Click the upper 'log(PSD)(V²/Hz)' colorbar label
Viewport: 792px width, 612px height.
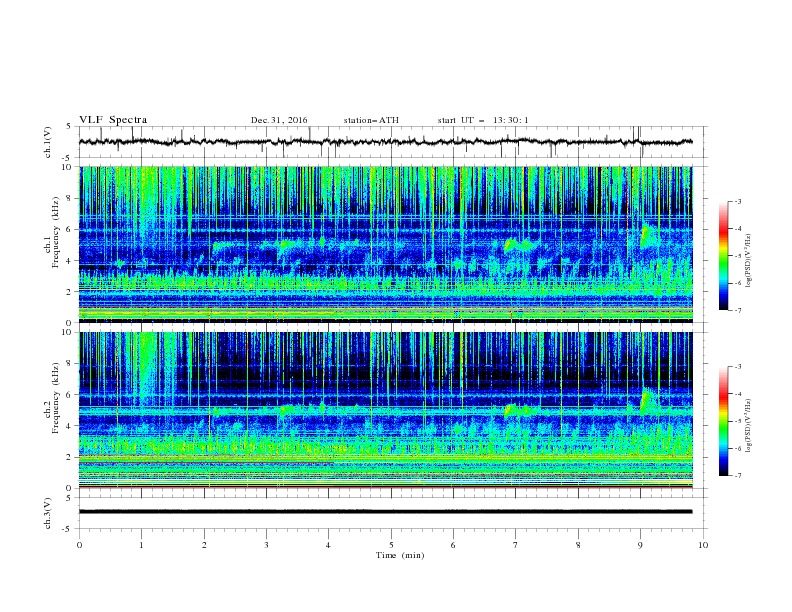click(749, 261)
